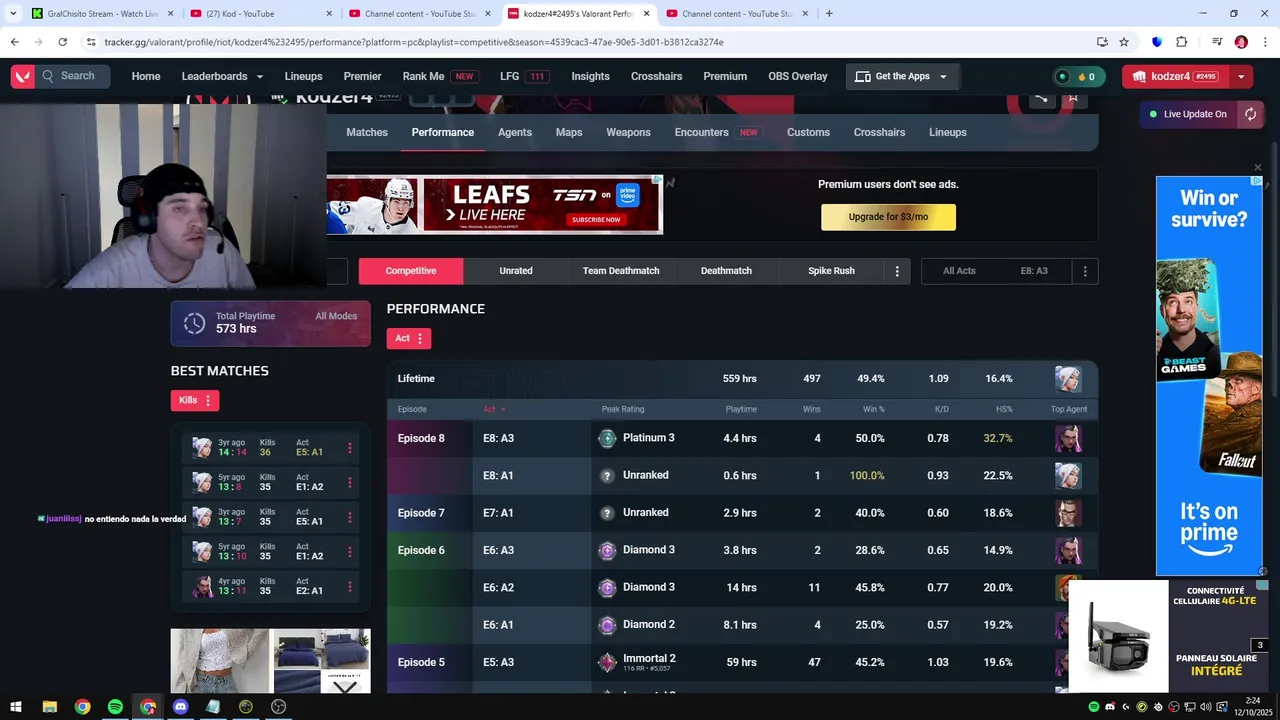Click the Windows Start button
The height and width of the screenshot is (720, 1280).
[16, 707]
